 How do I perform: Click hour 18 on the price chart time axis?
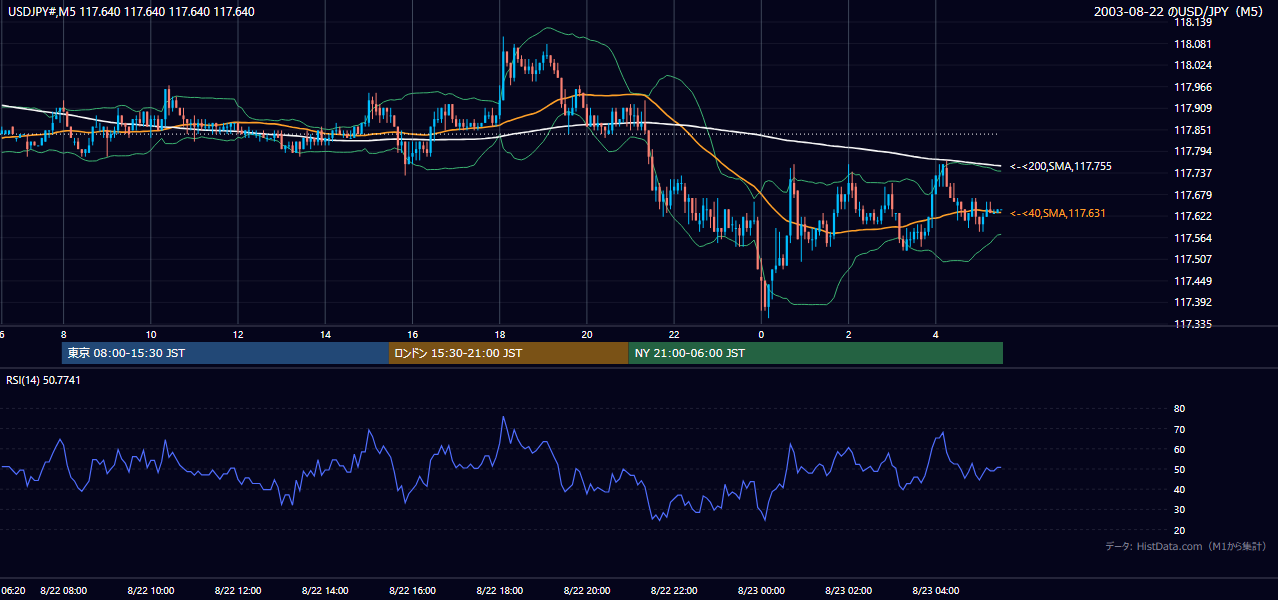click(500, 334)
